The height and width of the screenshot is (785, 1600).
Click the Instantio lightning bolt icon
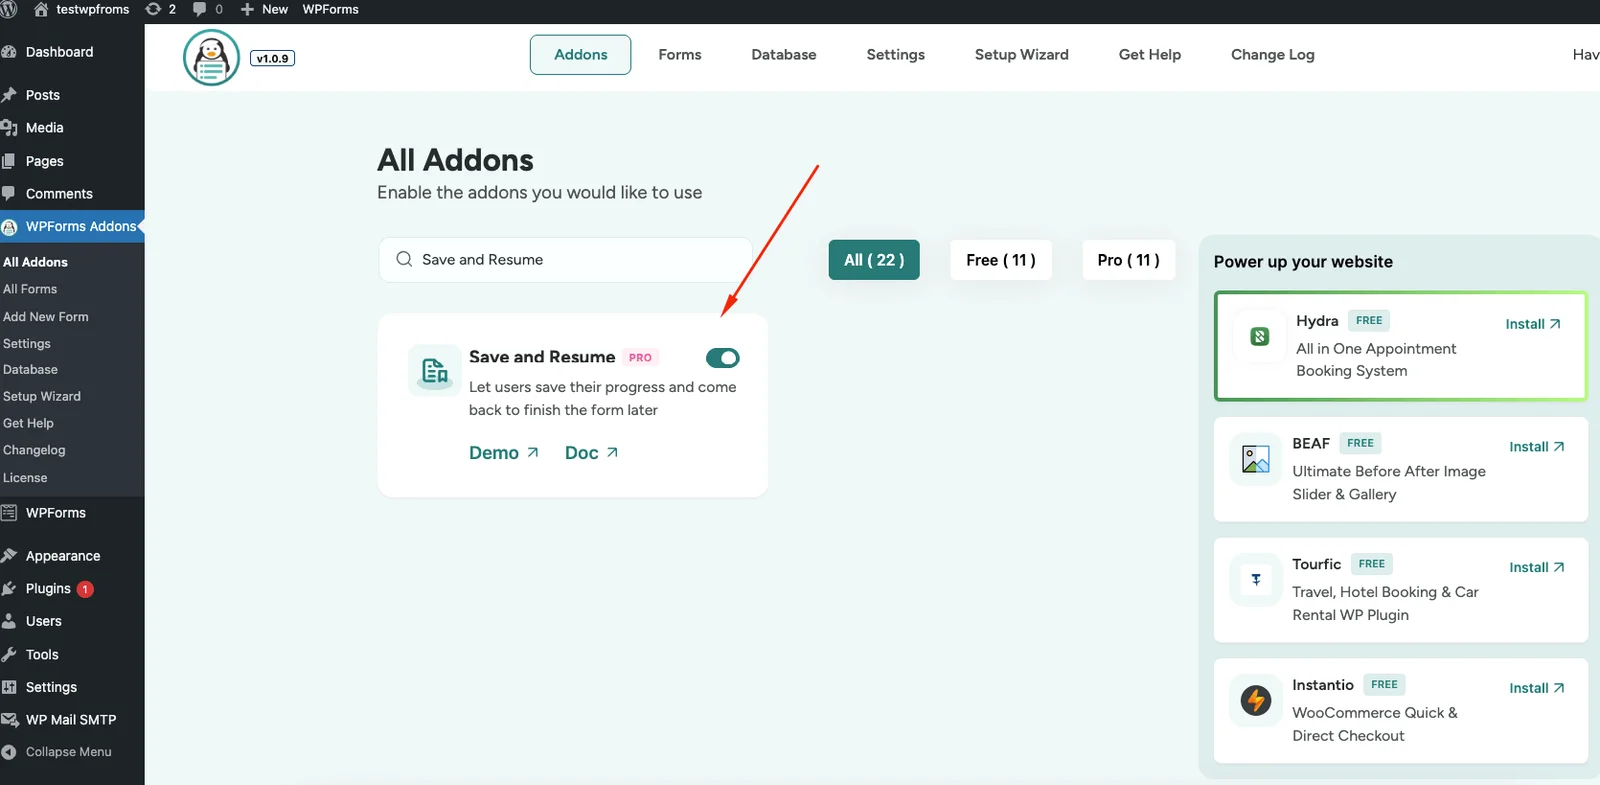coord(1255,700)
